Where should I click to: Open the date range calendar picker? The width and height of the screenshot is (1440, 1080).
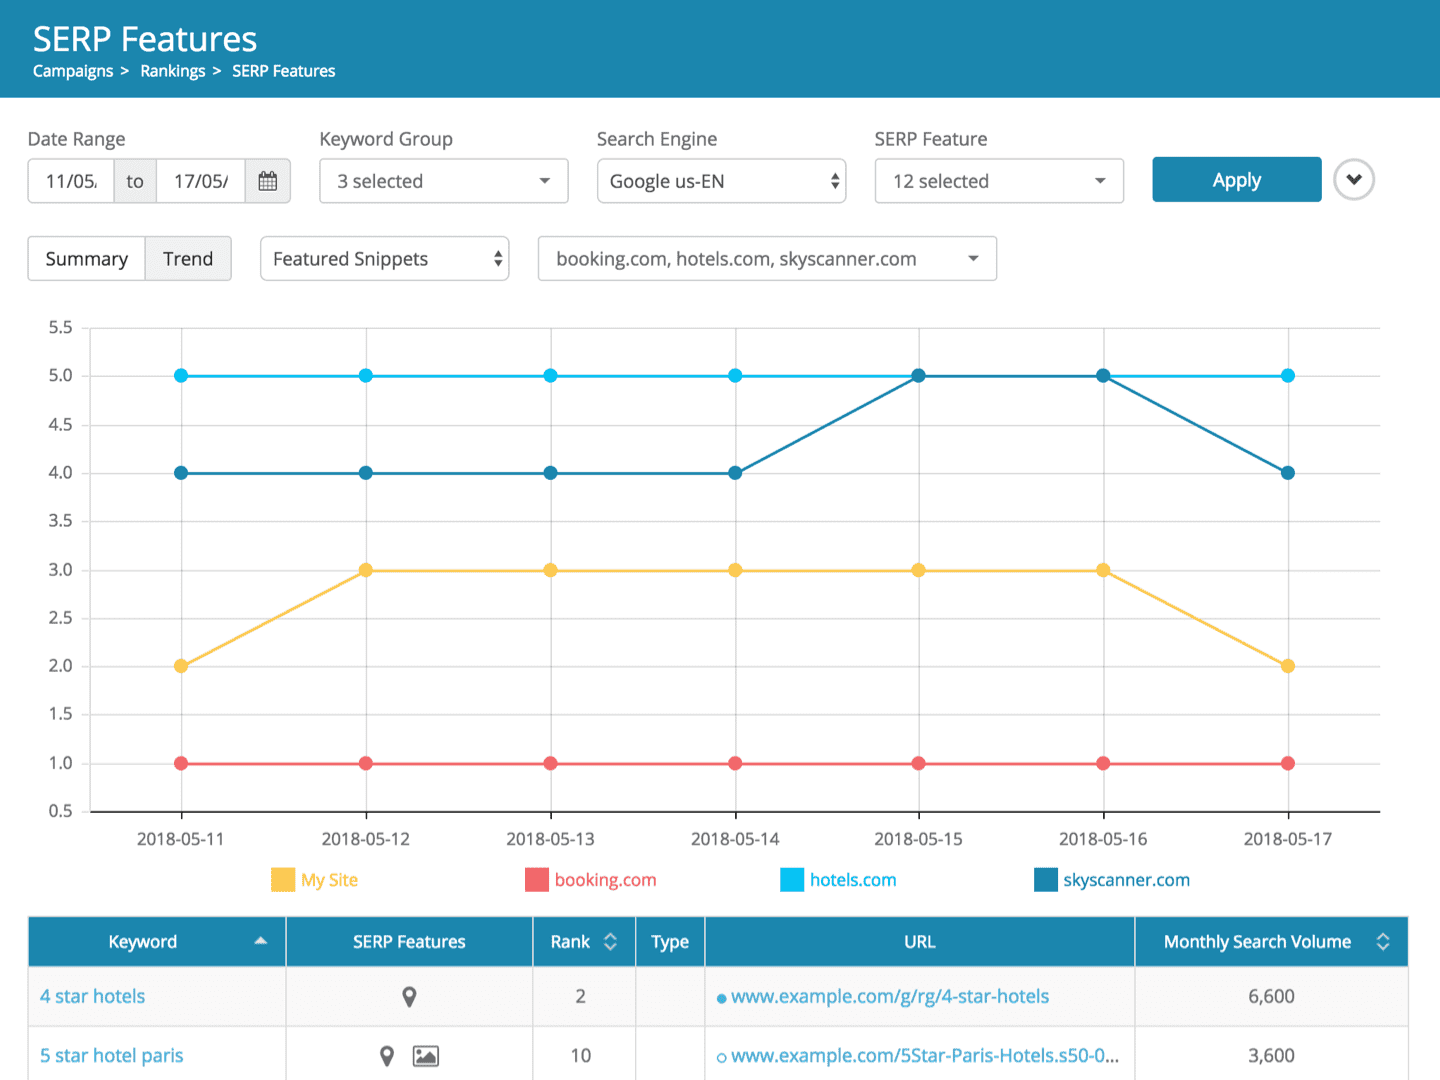[x=267, y=181]
